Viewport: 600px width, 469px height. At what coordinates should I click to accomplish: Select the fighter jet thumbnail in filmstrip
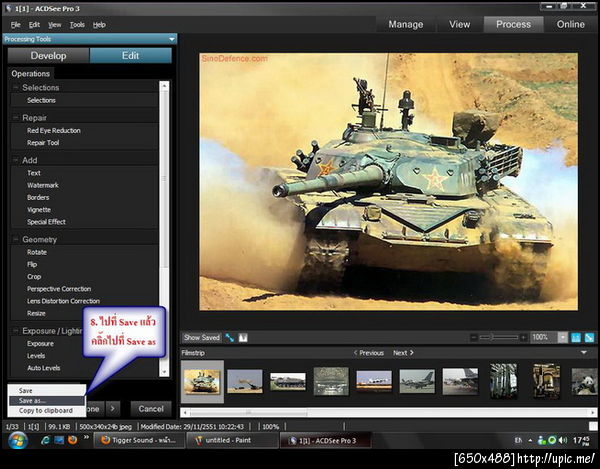(x=417, y=381)
